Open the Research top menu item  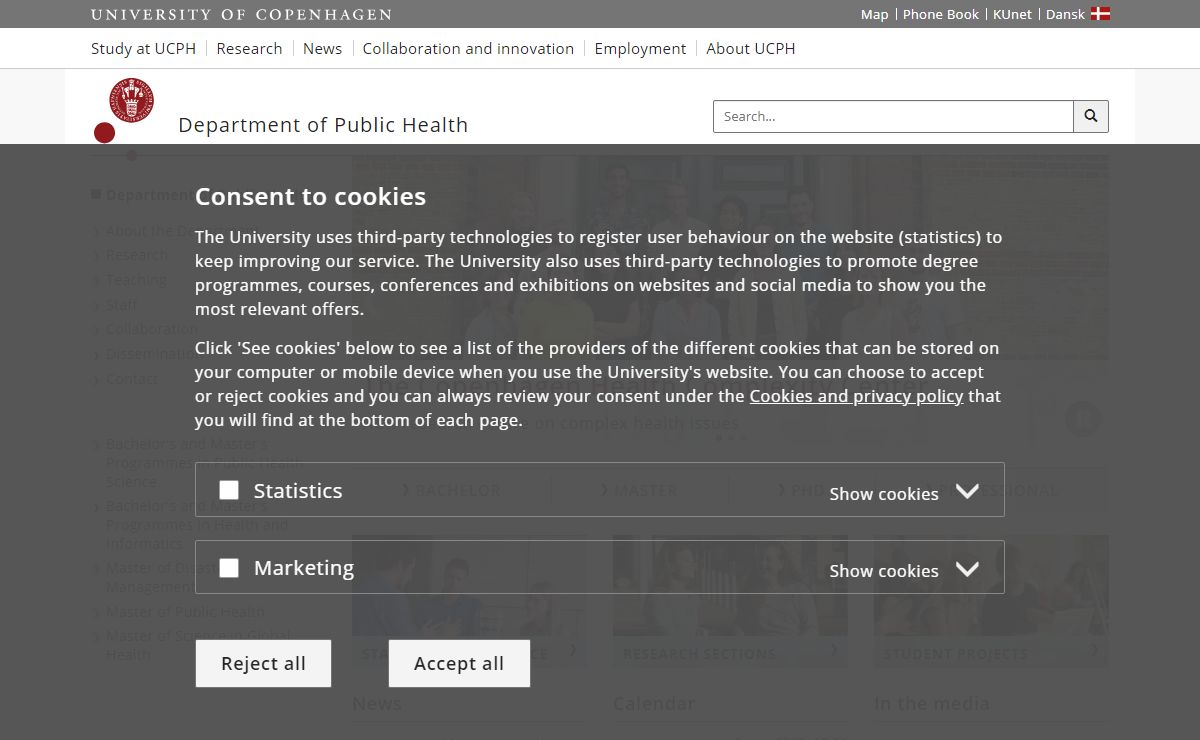(249, 48)
